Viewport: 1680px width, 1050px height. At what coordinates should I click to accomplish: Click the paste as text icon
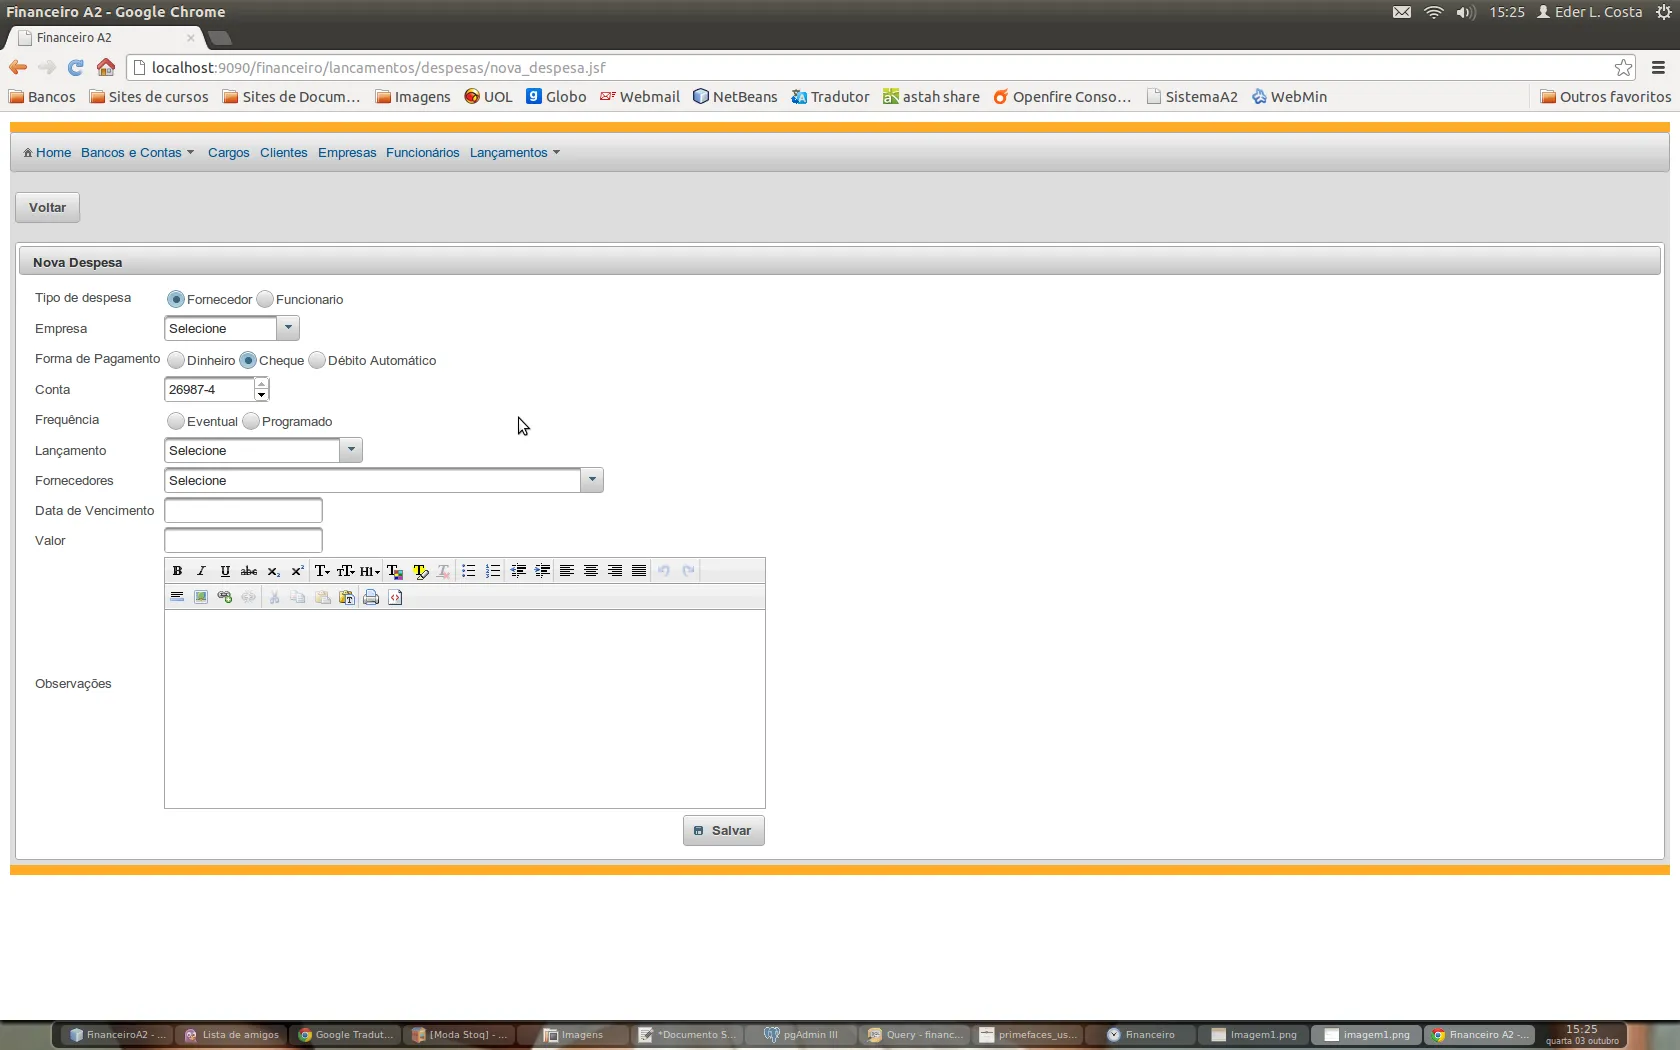pos(346,597)
